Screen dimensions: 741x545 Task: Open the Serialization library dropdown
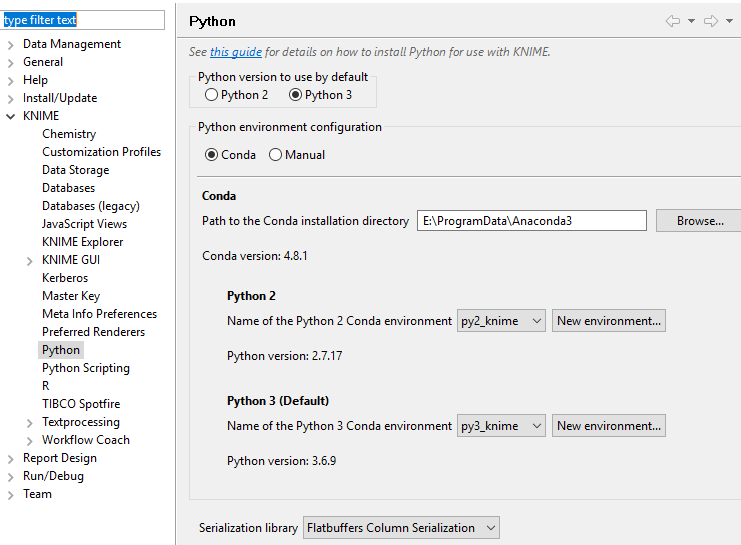[401, 528]
